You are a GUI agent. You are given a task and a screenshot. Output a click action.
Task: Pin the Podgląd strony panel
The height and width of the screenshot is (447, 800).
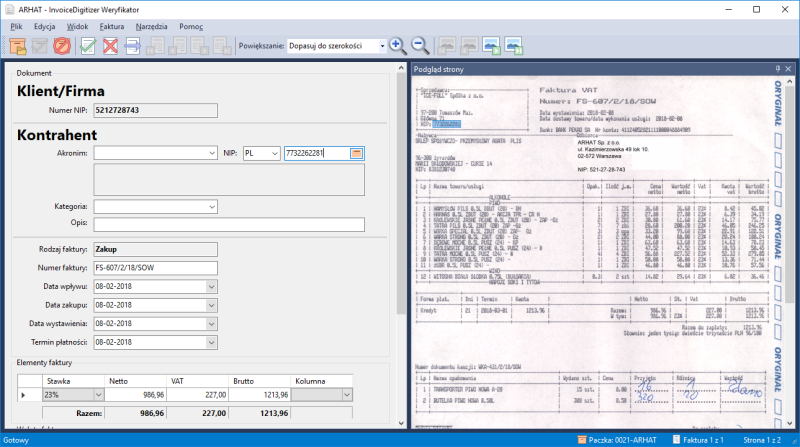(x=778, y=69)
